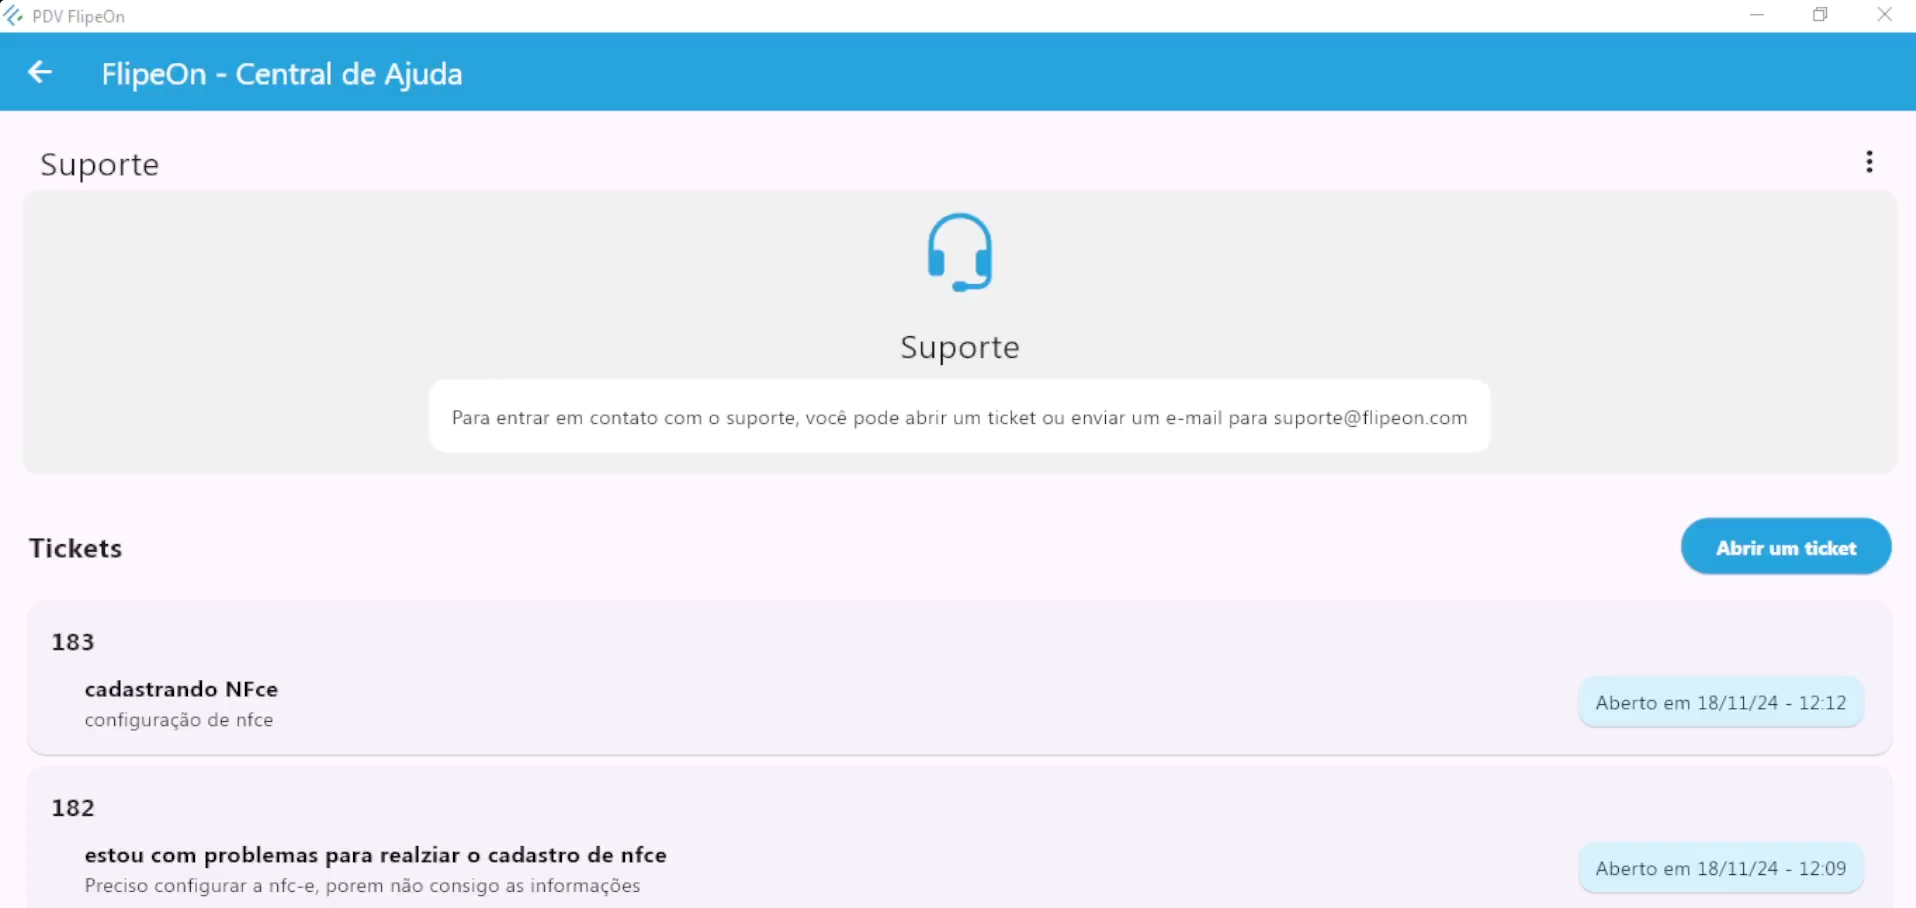Click the PDV FlipeOn logo in title bar
Screen dimensions: 1916x908
click(x=14, y=16)
